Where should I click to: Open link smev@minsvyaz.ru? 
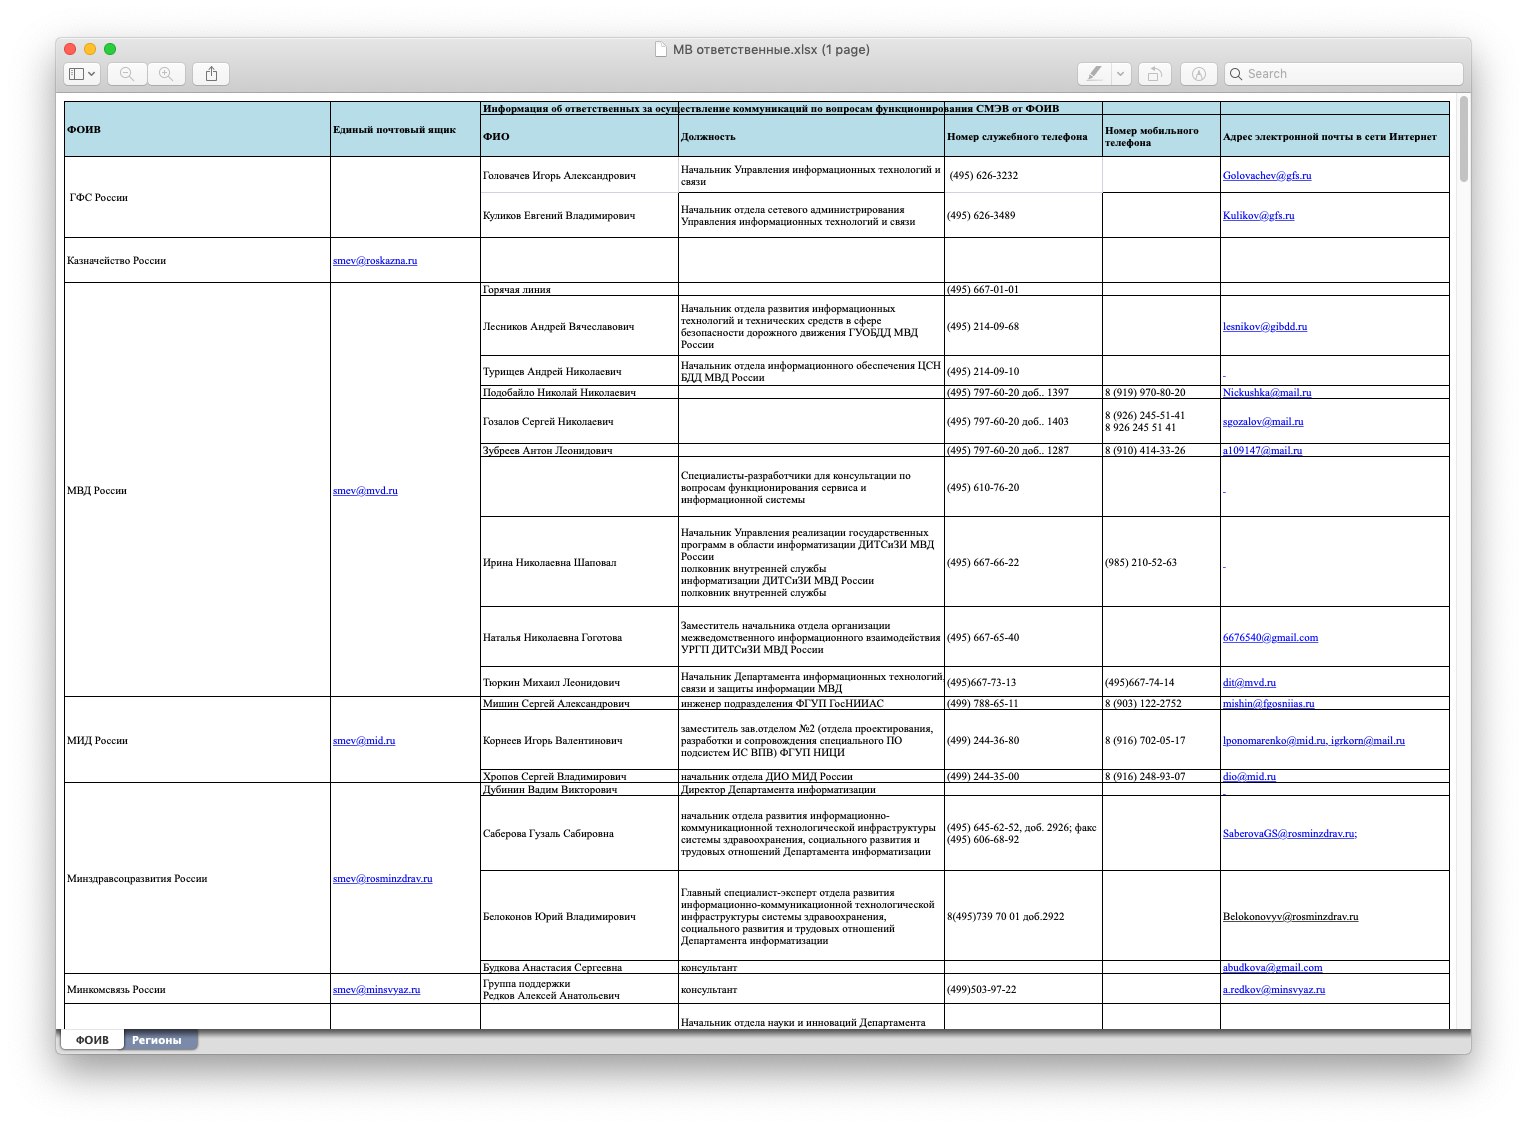pyautogui.click(x=377, y=989)
